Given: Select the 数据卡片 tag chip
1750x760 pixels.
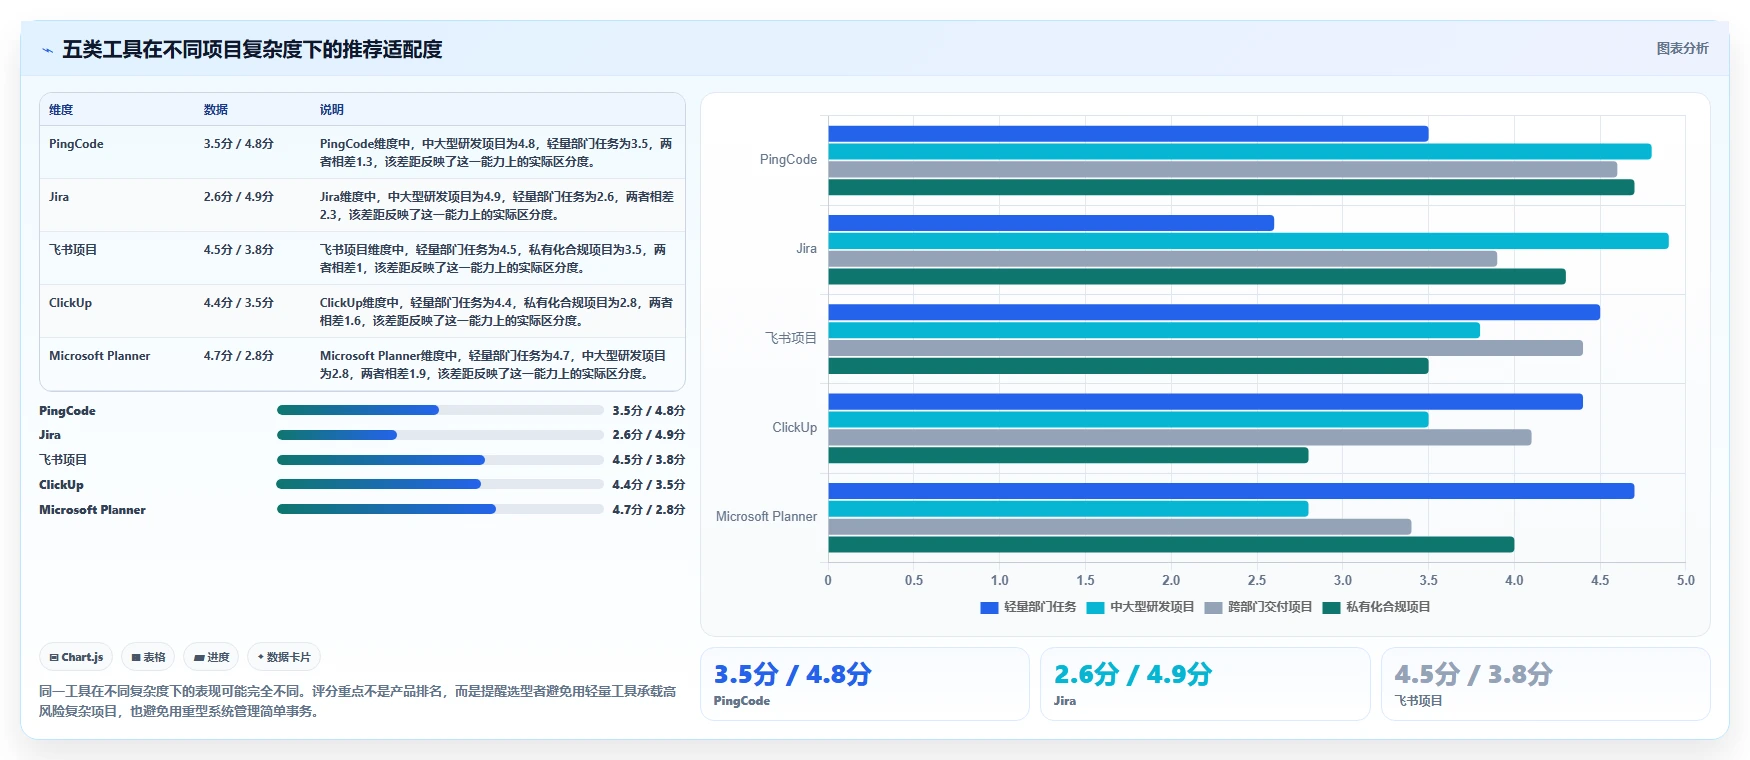Looking at the screenshot, I should click(284, 657).
